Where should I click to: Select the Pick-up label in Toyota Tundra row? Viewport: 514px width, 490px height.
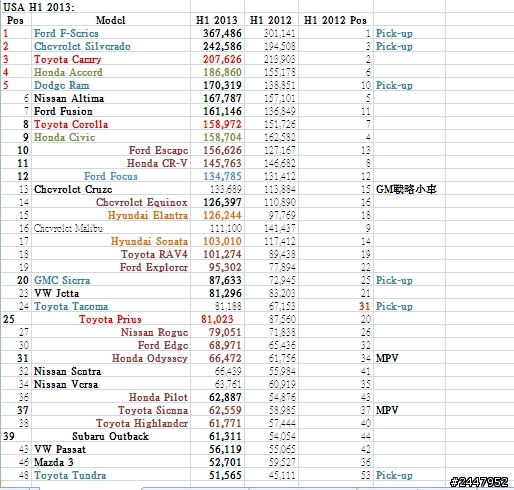click(x=394, y=475)
